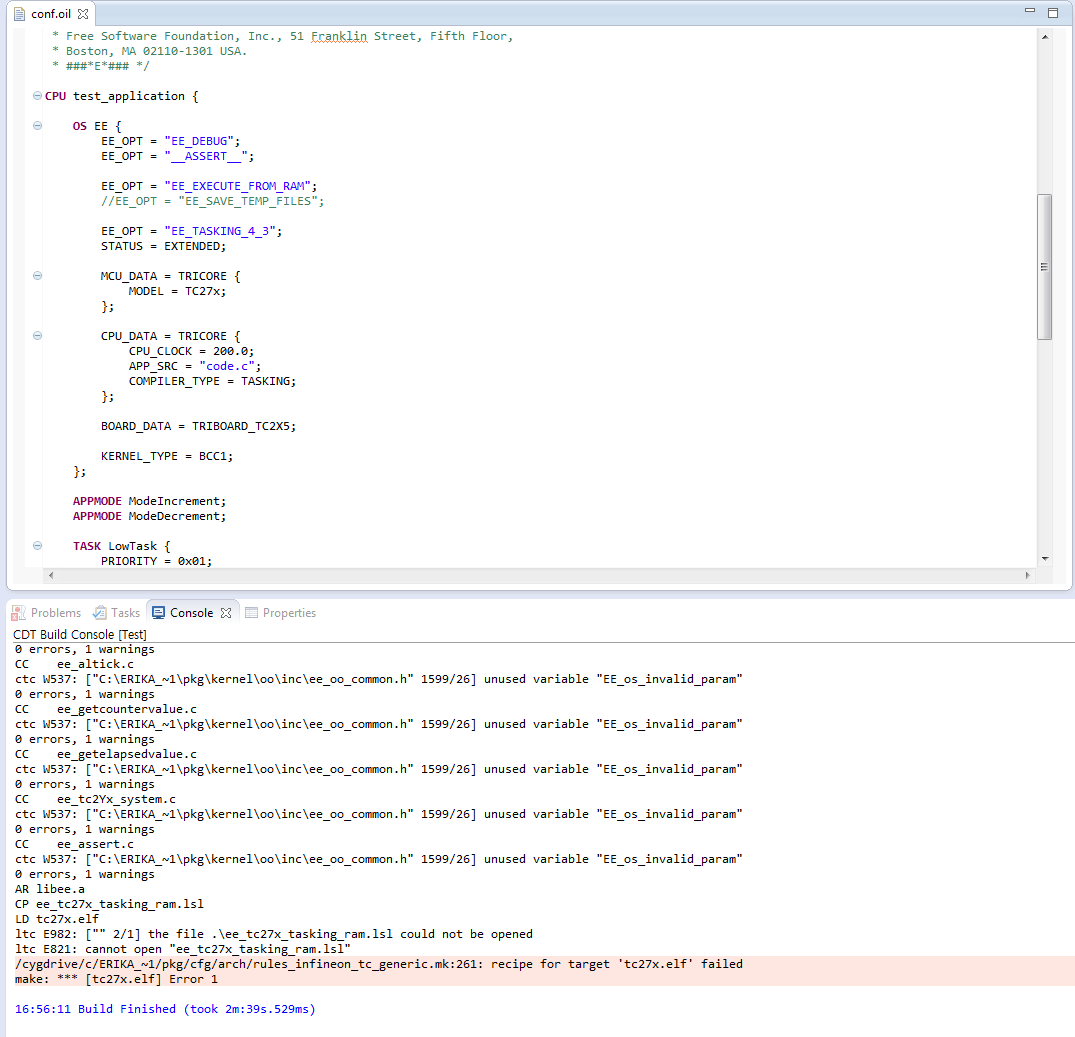Viewport: 1075px width, 1037px height.
Task: Click editor vertical scrollbar up arrow
Action: (x=1045, y=37)
